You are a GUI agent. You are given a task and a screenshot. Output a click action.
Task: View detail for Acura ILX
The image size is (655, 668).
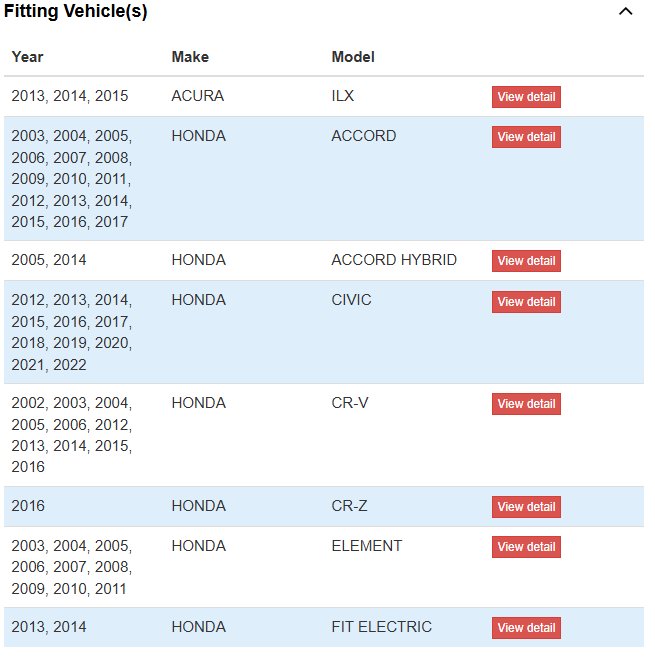526,97
